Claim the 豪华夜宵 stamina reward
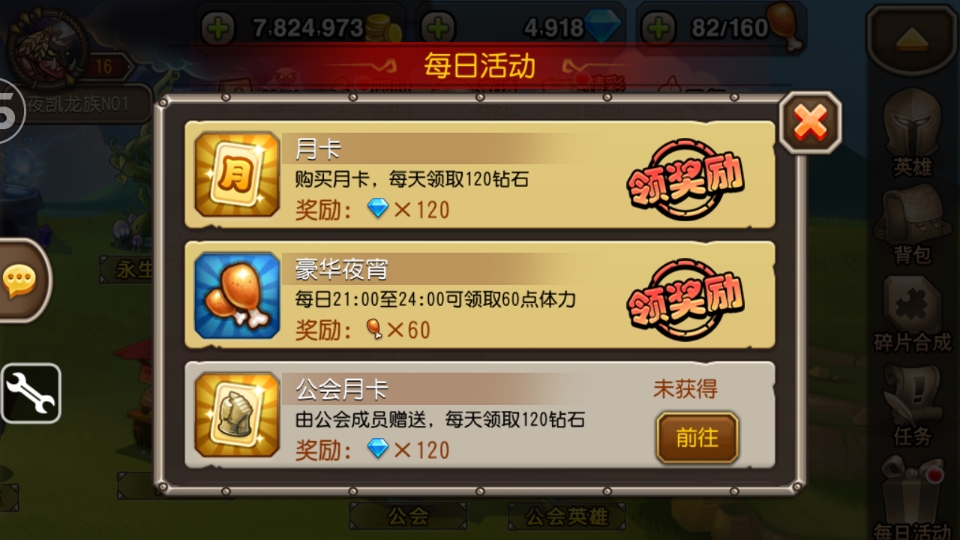This screenshot has height=540, width=960. point(685,299)
